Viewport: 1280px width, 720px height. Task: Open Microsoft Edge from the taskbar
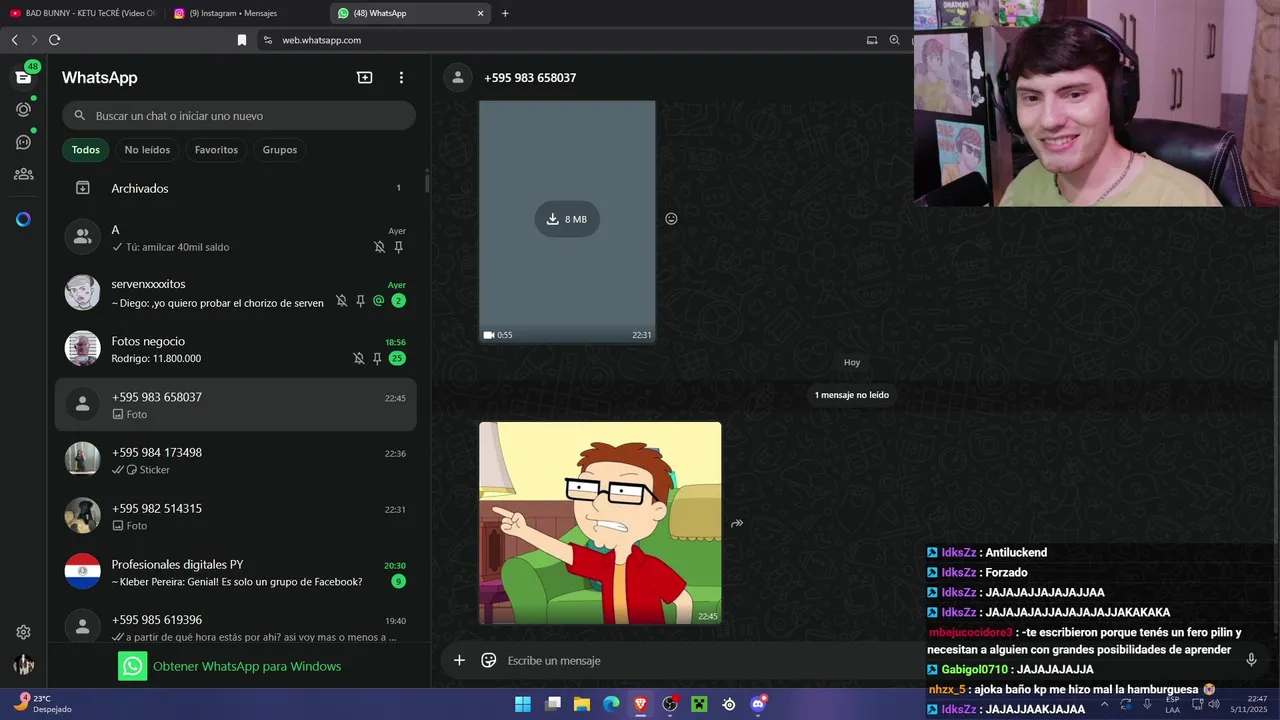pos(611,704)
